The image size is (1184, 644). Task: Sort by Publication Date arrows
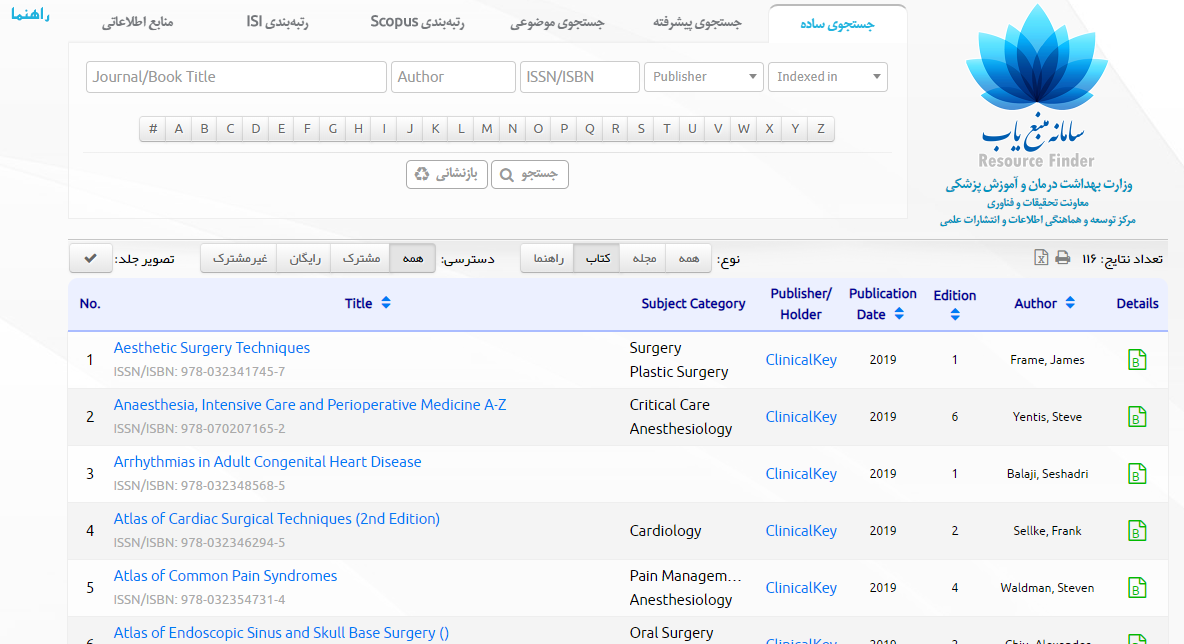coord(899,314)
